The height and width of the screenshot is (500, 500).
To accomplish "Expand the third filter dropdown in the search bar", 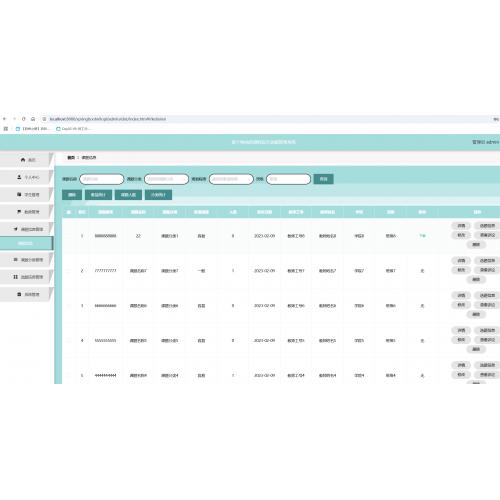I will [231, 179].
